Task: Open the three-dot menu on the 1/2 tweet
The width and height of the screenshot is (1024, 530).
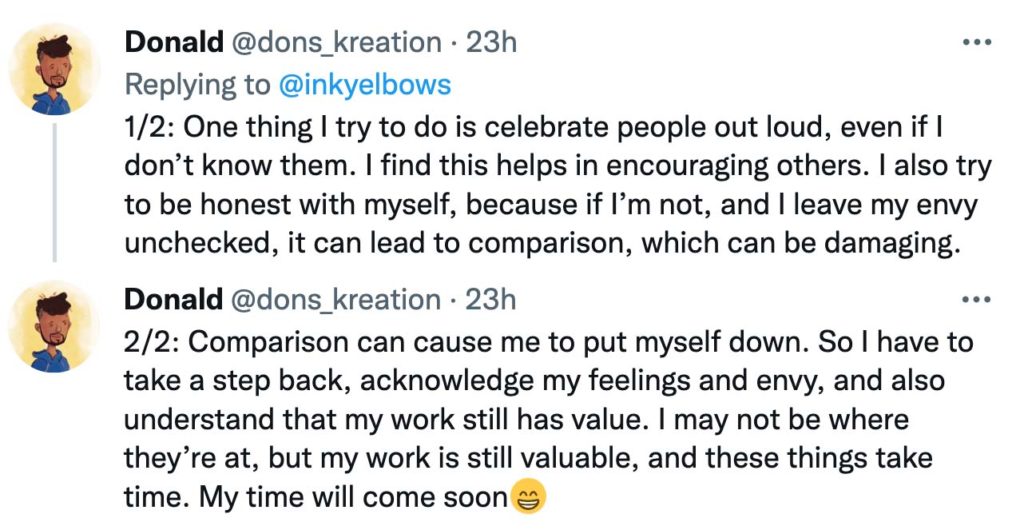Action: tap(977, 42)
